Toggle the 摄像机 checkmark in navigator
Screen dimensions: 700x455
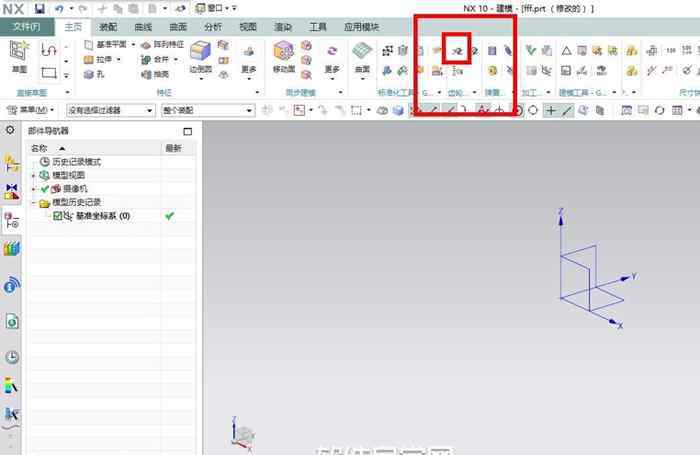[43, 189]
